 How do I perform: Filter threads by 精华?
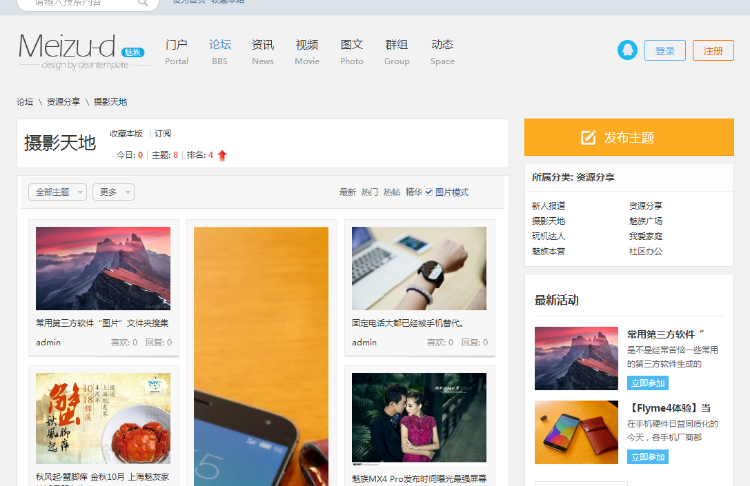(x=414, y=192)
